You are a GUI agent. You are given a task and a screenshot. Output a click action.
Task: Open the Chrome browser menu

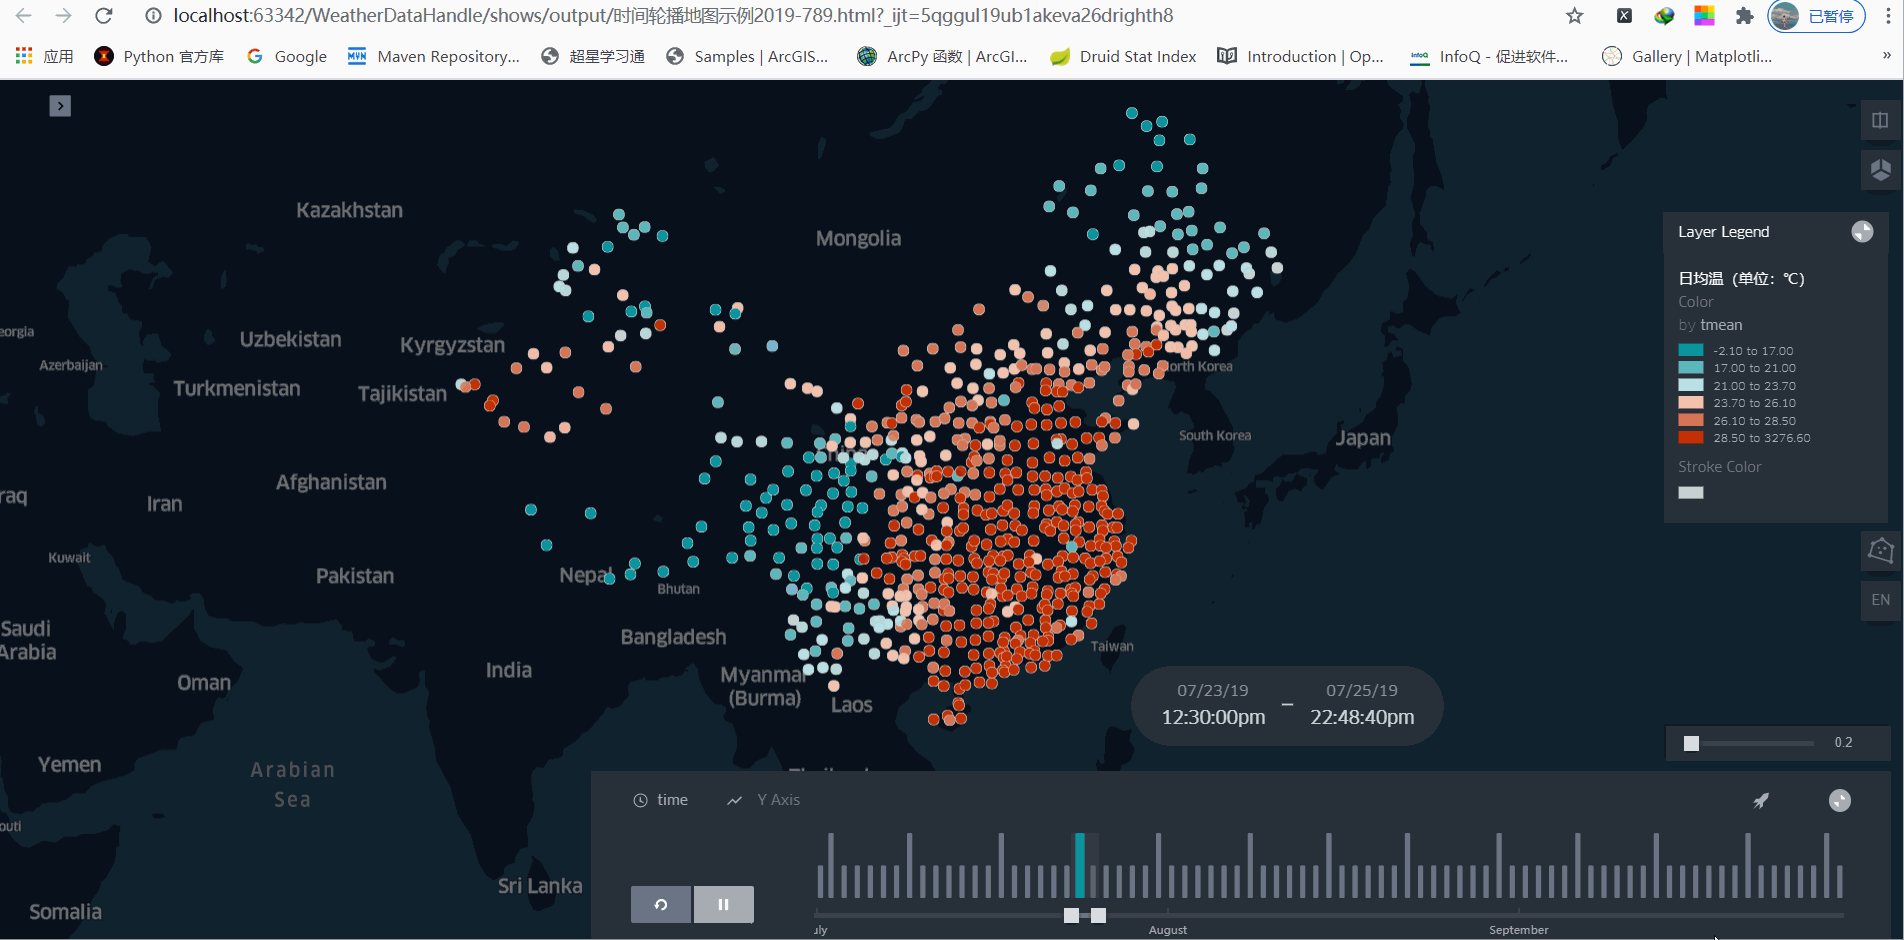pos(1888,16)
